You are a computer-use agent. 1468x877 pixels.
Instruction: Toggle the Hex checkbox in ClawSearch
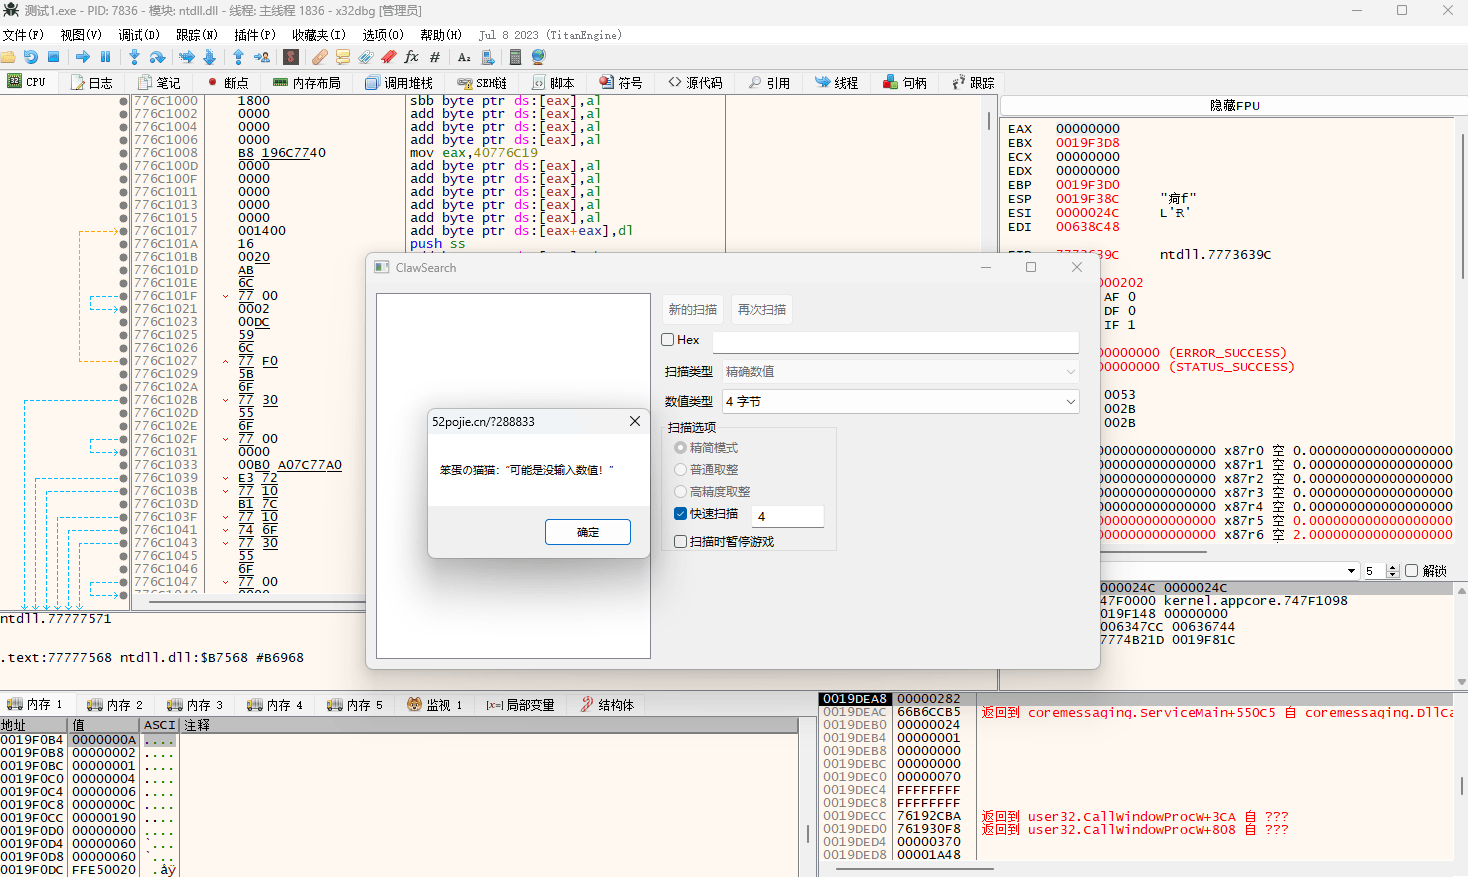[668, 340]
